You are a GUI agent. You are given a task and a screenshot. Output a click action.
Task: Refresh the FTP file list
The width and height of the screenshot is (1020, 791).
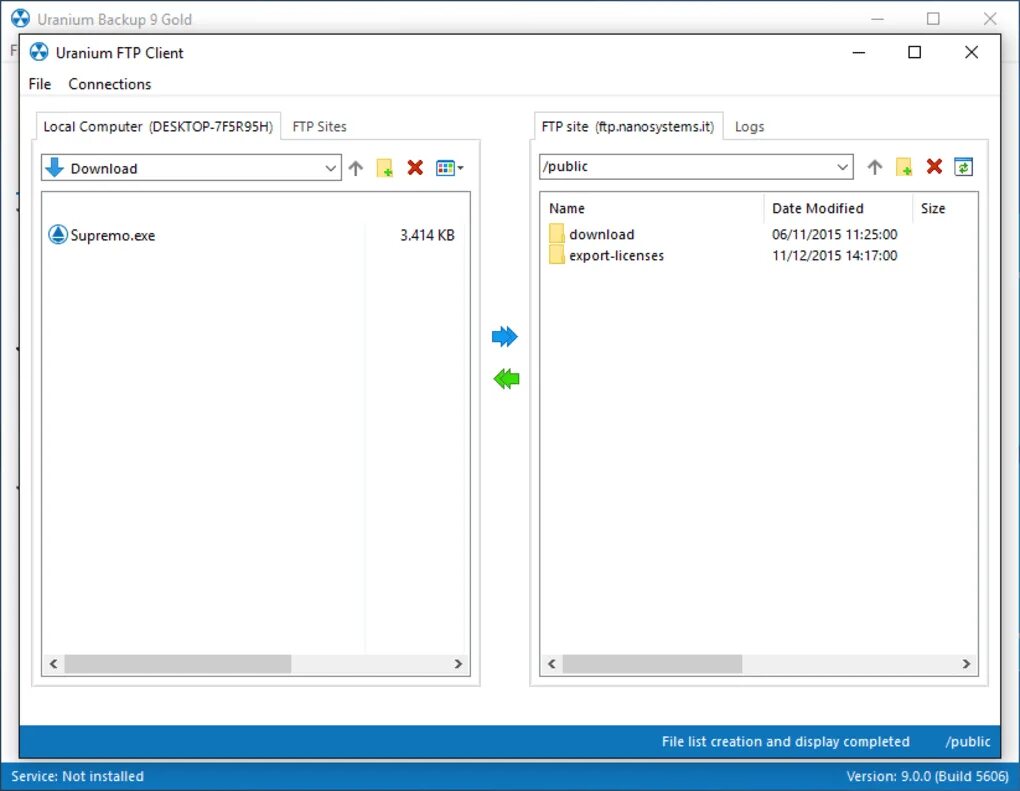point(963,167)
